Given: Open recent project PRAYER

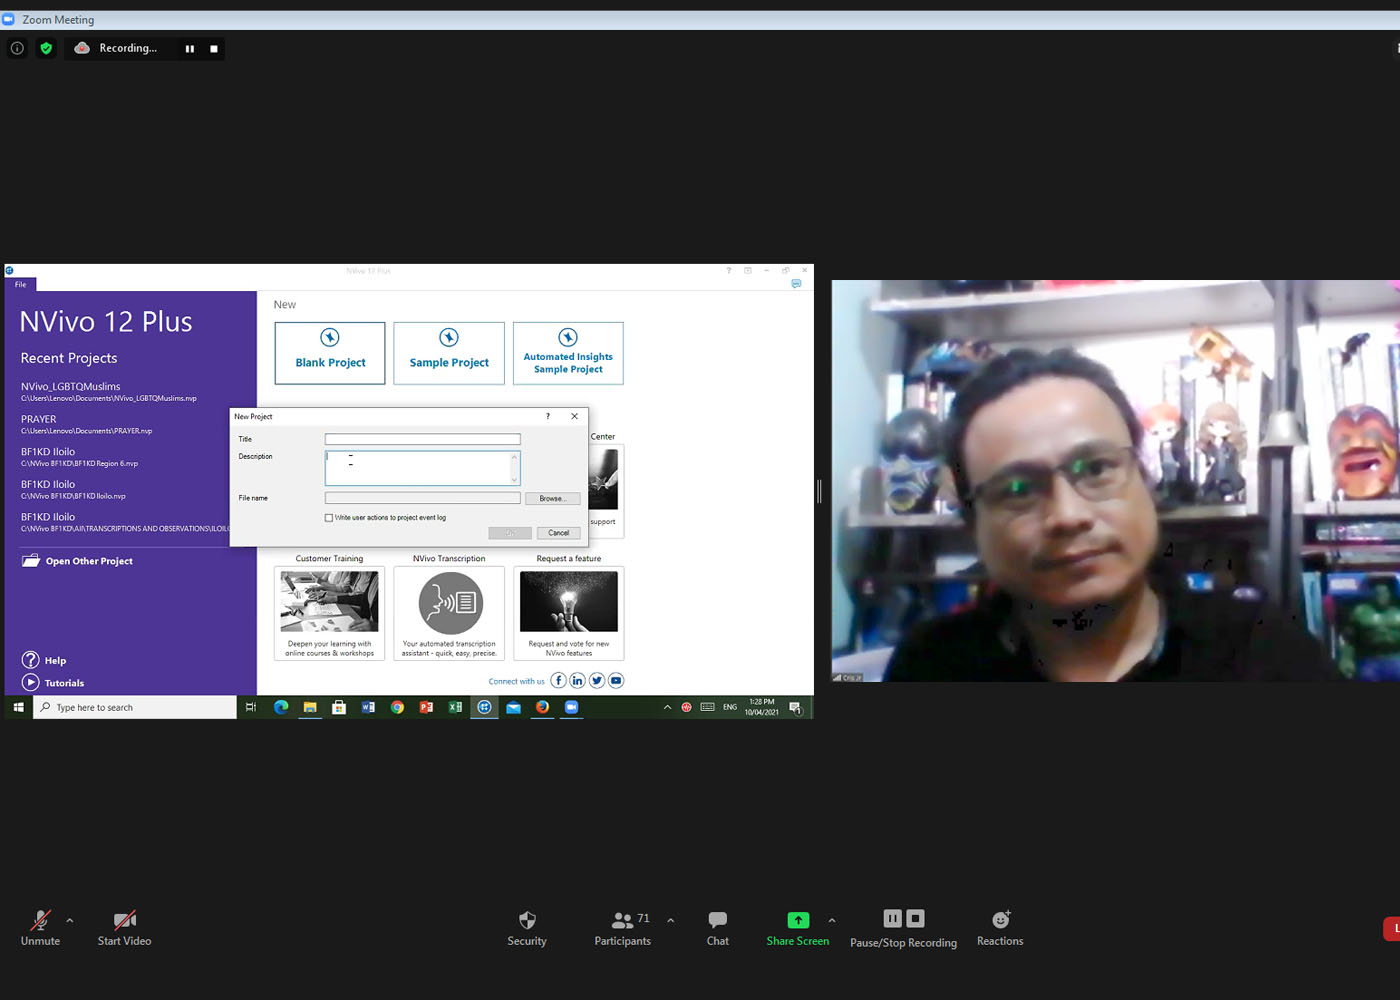Looking at the screenshot, I should tap(87, 425).
